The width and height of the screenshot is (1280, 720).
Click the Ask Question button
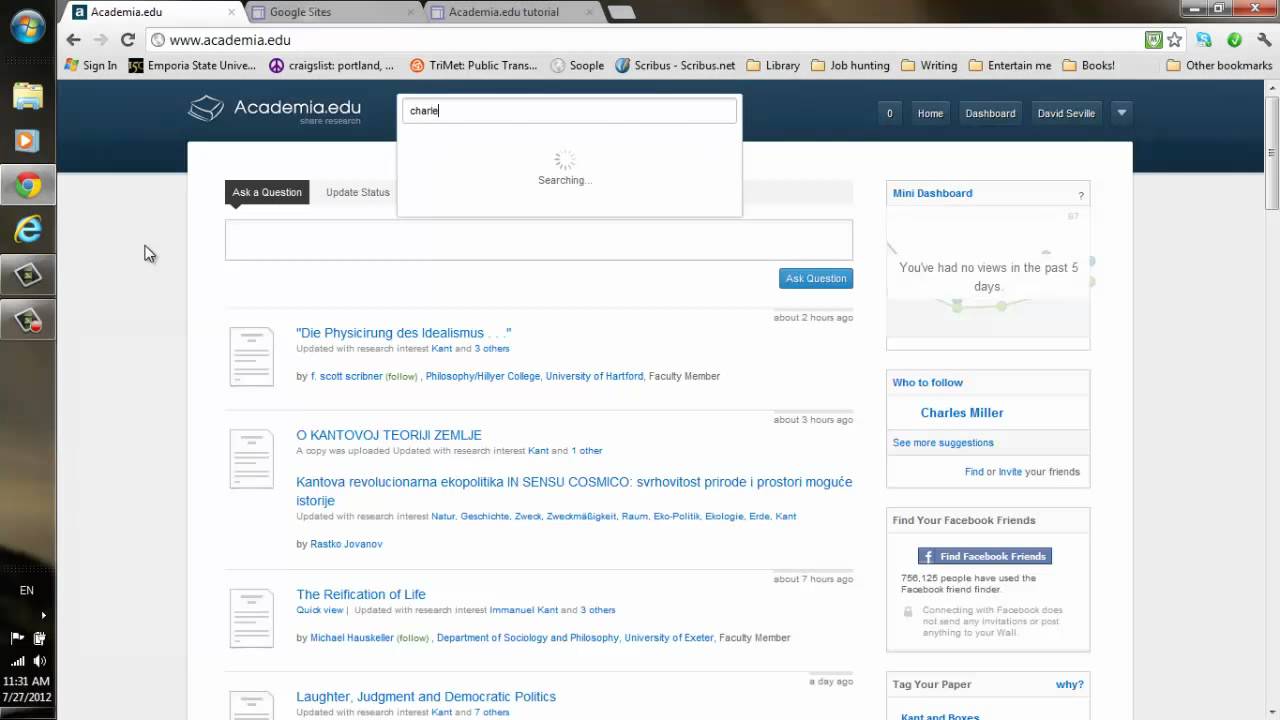click(816, 278)
